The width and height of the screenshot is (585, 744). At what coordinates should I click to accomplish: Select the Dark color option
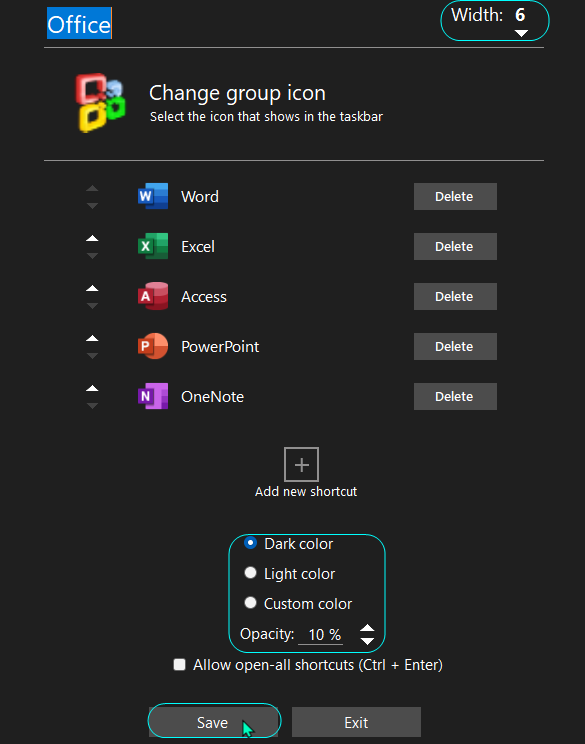tap(251, 543)
